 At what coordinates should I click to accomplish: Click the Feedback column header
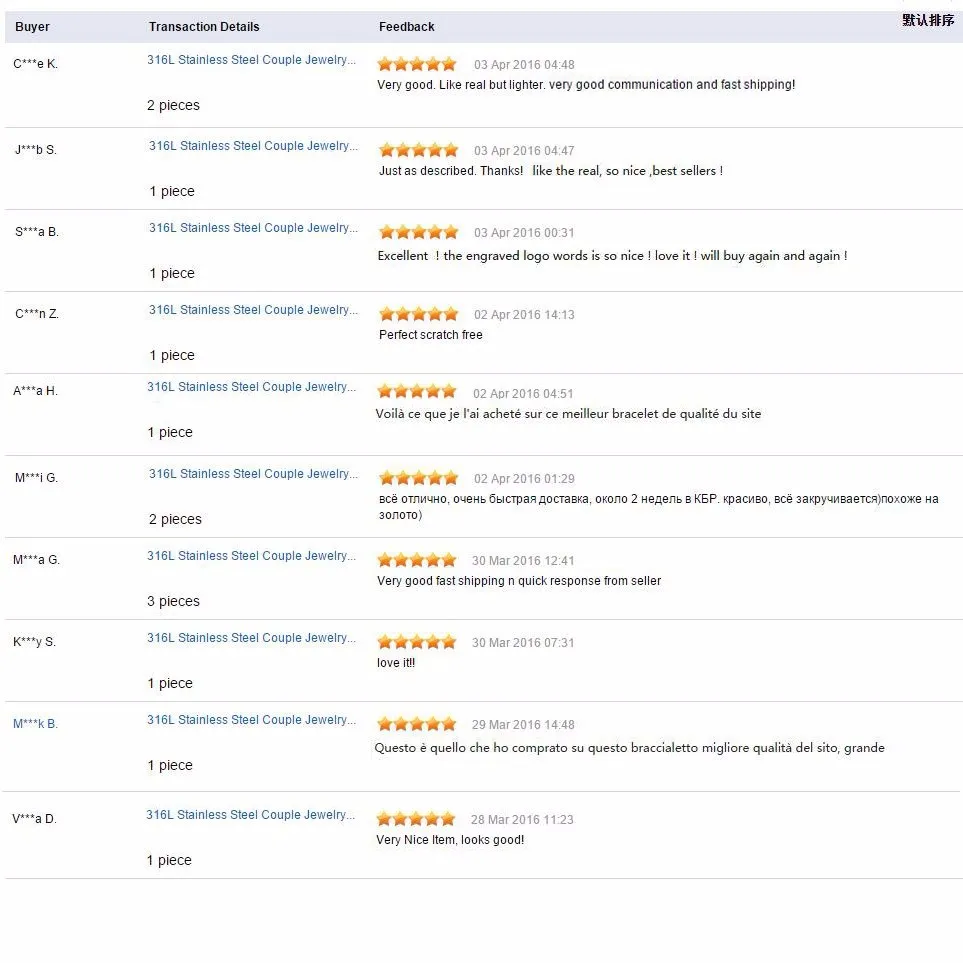[406, 27]
